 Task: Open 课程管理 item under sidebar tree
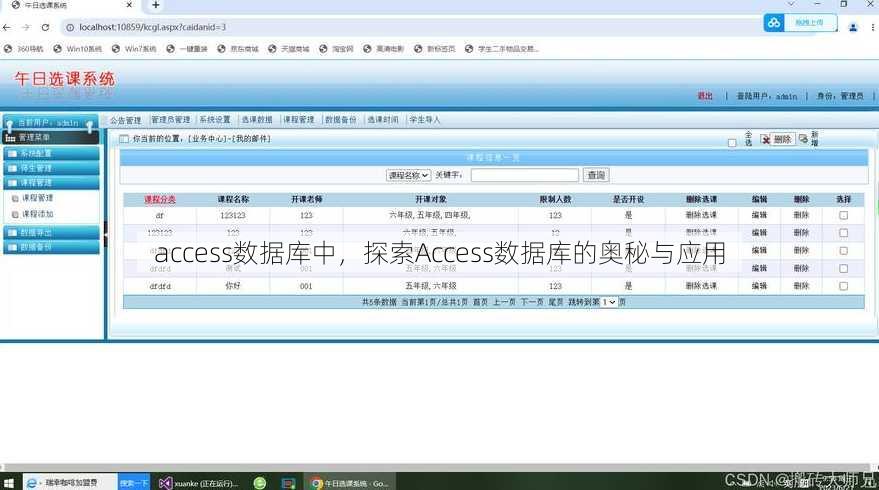pyautogui.click(x=37, y=198)
